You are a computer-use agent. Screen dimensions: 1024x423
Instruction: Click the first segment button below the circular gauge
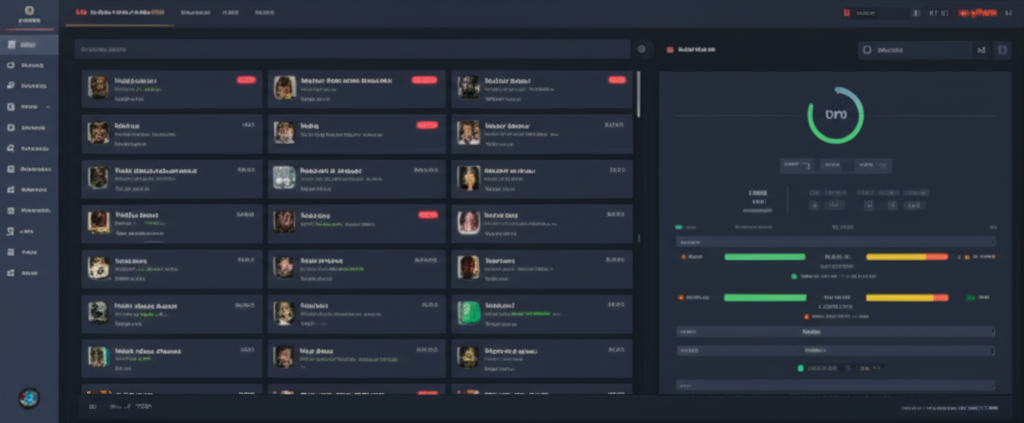pos(798,165)
